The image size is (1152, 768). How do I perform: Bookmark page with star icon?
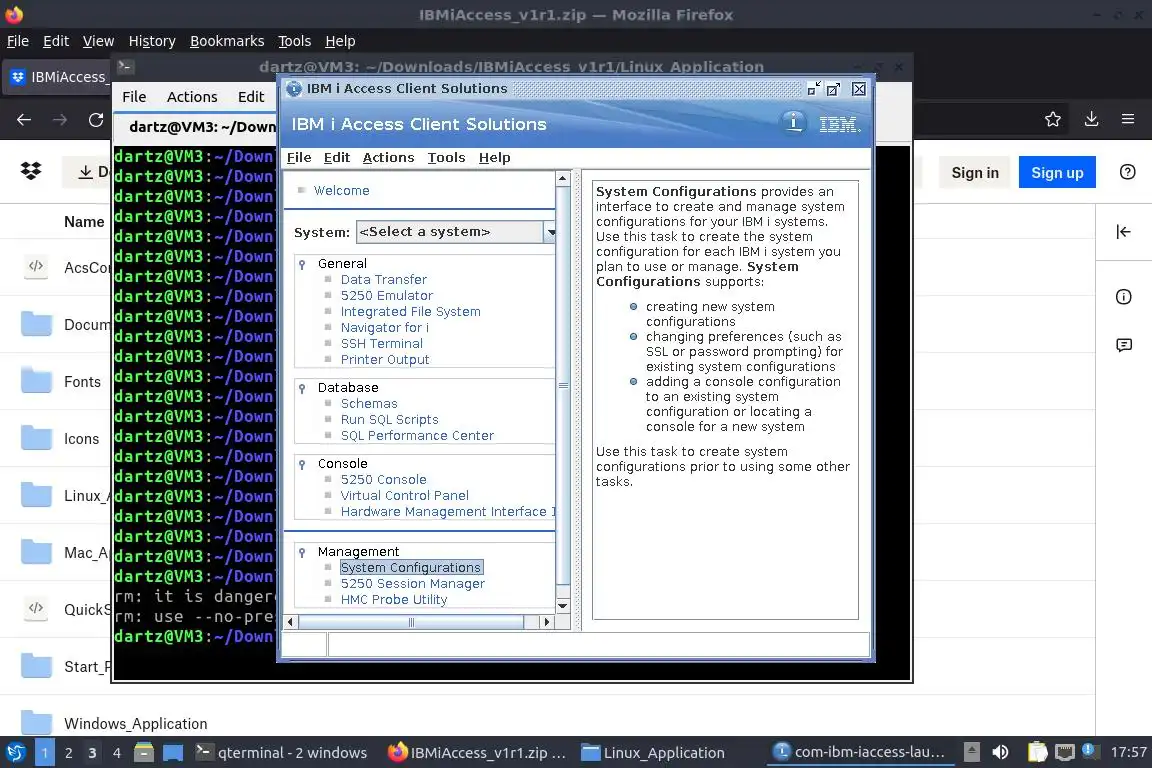tap(1053, 119)
